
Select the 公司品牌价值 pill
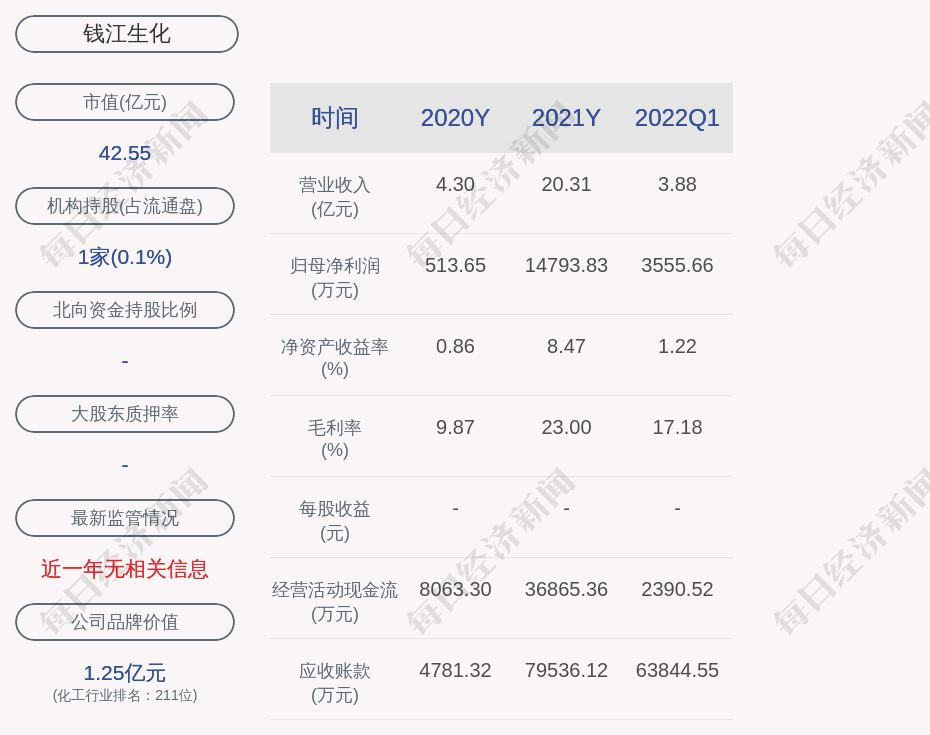(125, 622)
